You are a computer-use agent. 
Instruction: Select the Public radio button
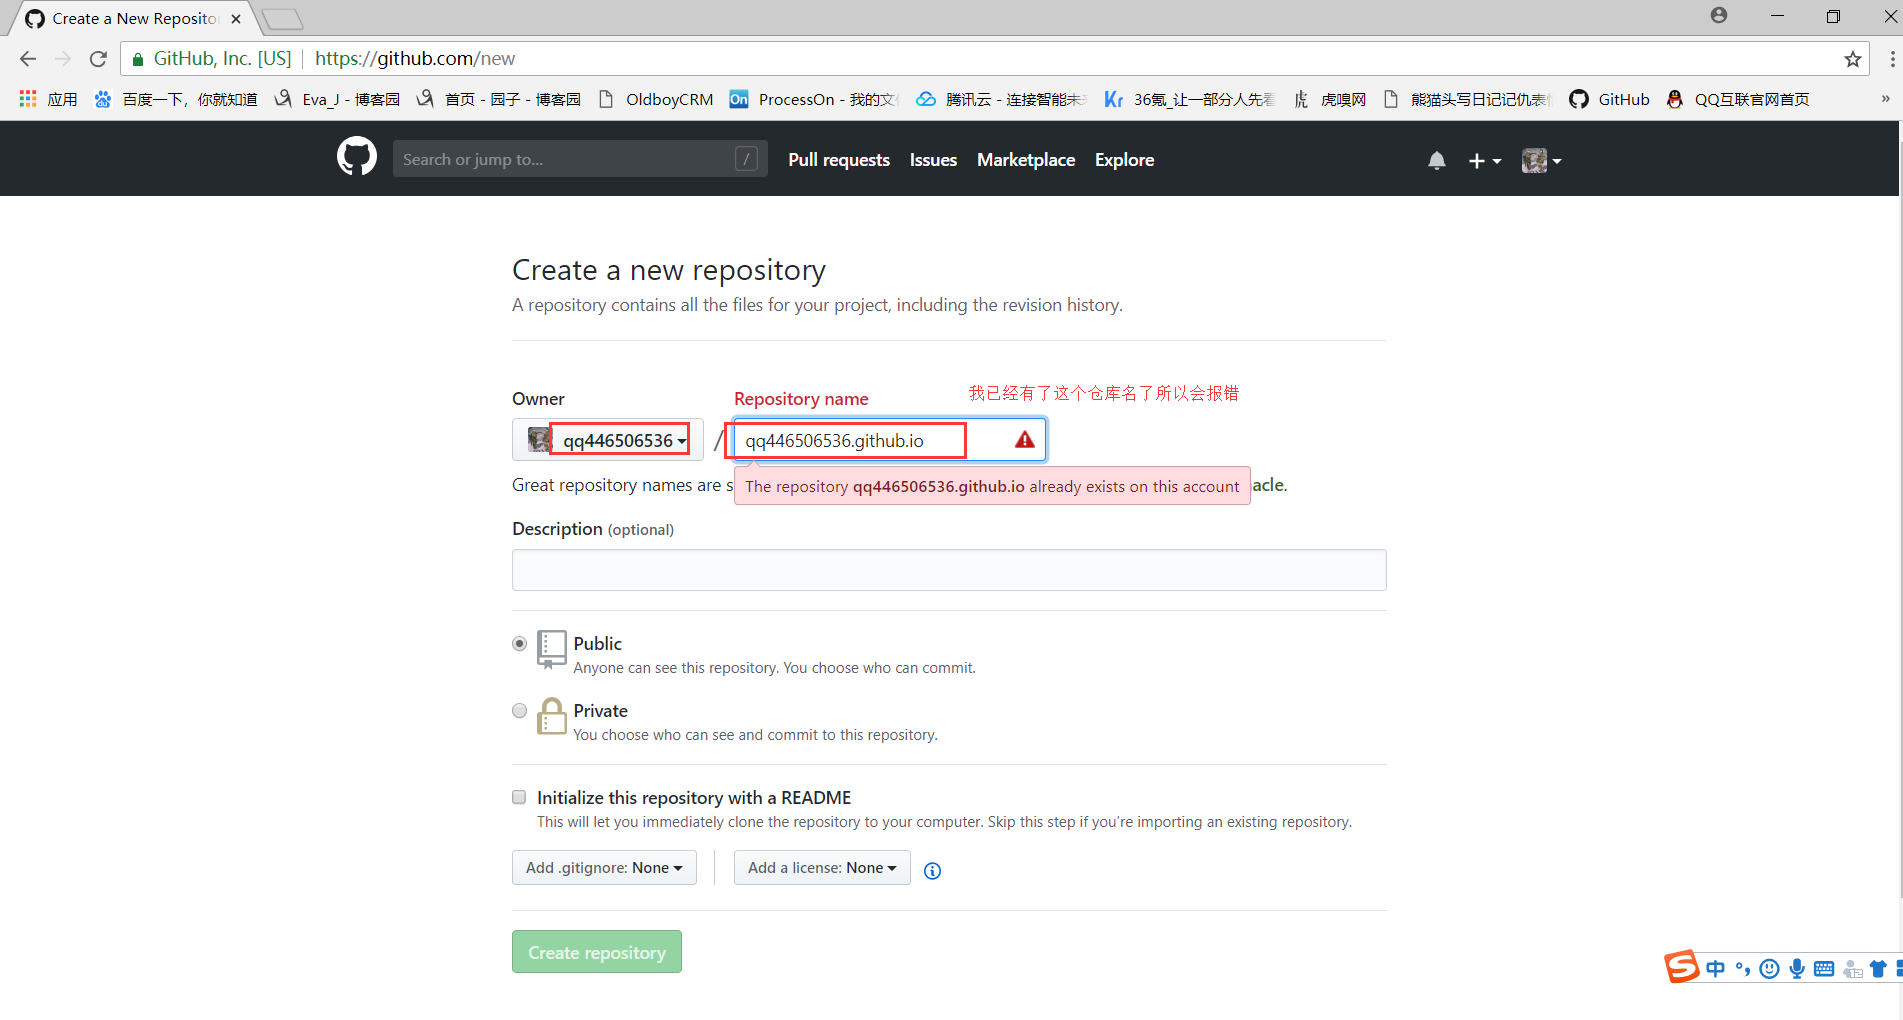coord(519,644)
